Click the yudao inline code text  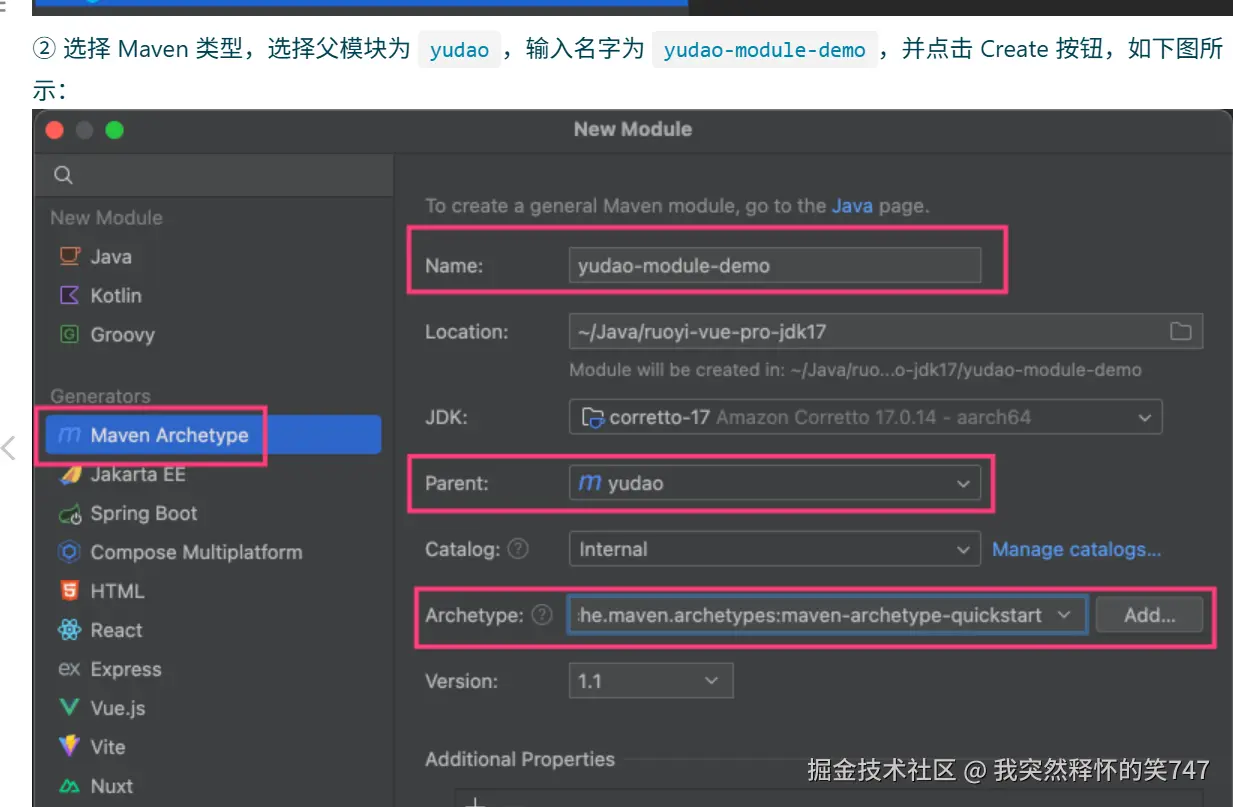click(x=459, y=50)
